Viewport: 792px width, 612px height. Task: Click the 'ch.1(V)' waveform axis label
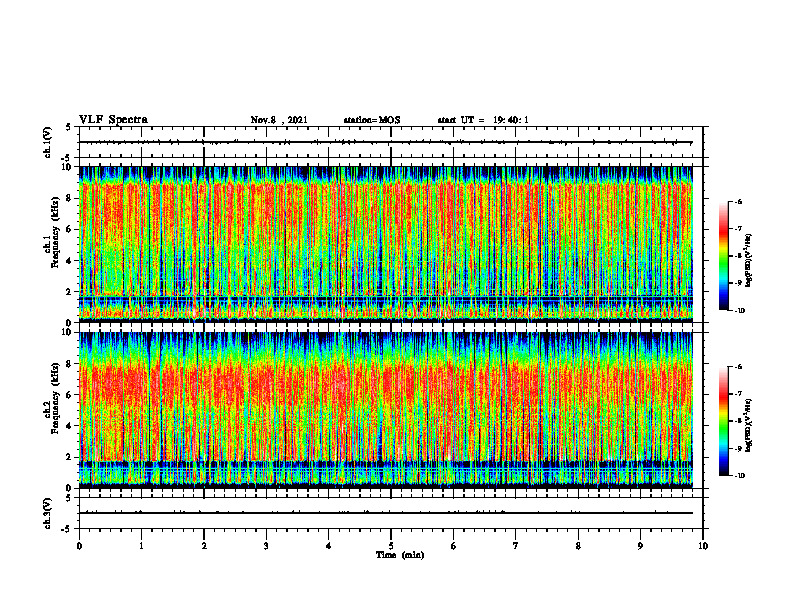pyautogui.click(x=48, y=142)
